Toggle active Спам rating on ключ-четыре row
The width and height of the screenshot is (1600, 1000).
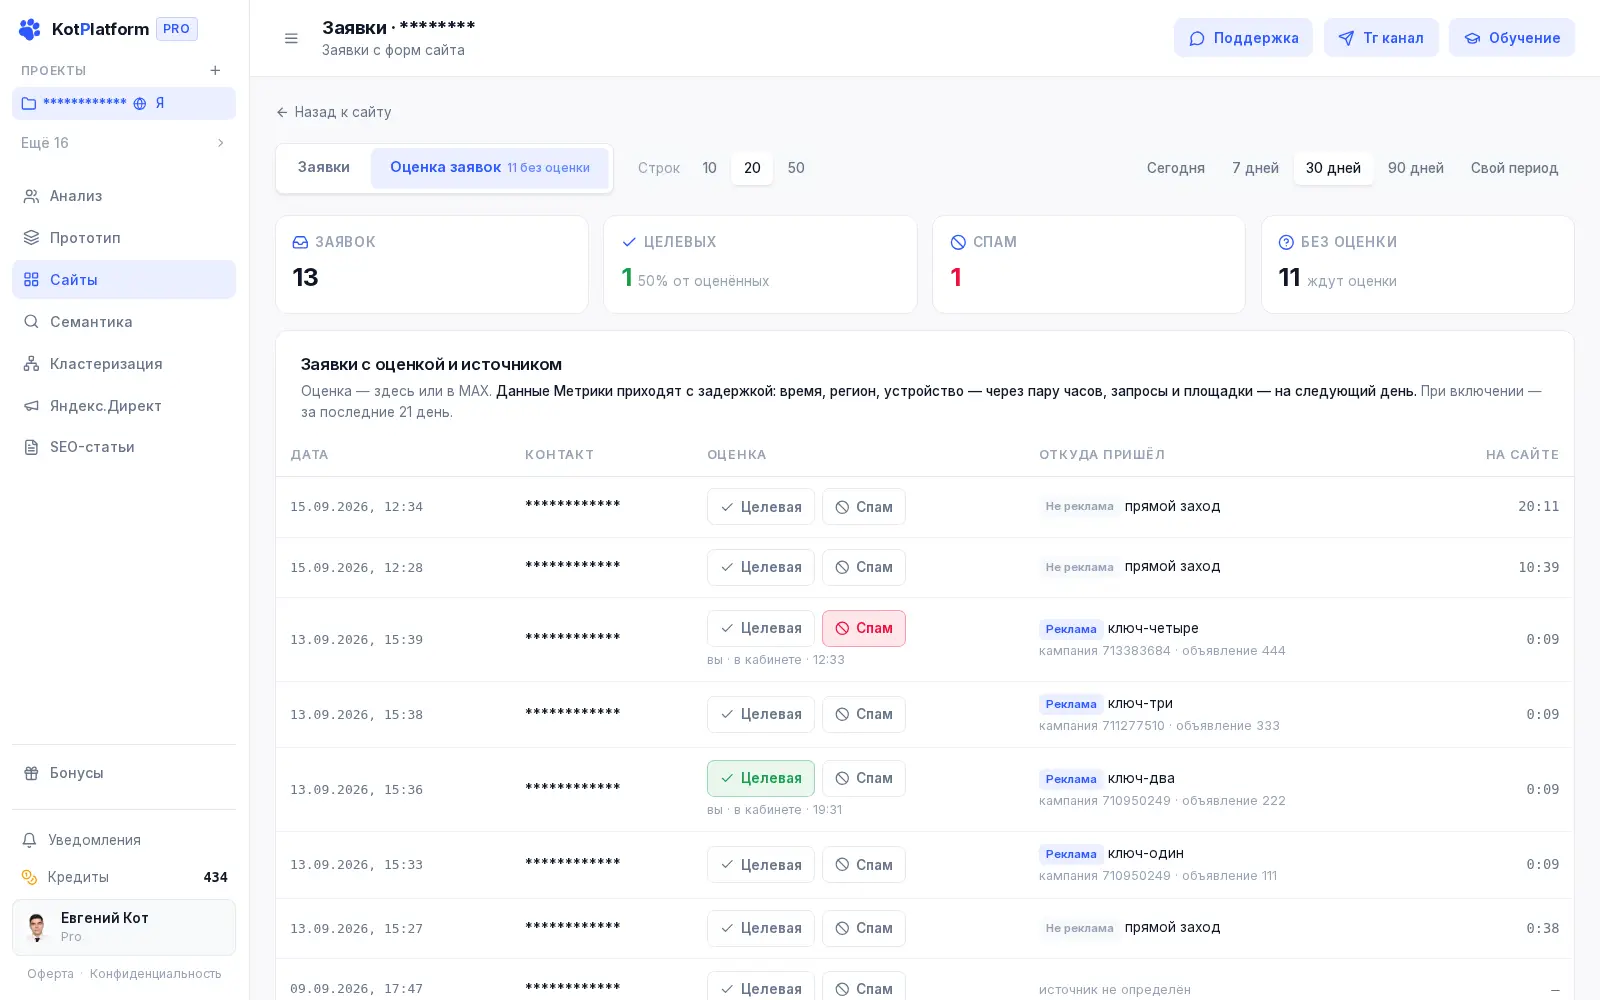[864, 628]
